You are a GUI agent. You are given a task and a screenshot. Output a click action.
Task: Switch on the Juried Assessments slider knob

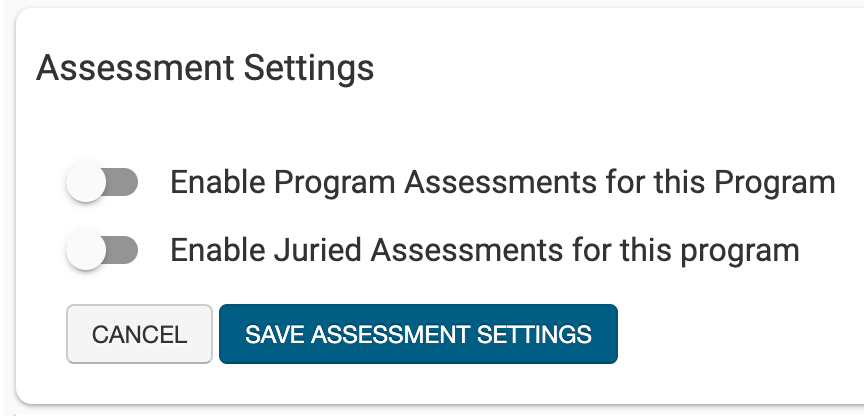pyautogui.click(x=86, y=249)
